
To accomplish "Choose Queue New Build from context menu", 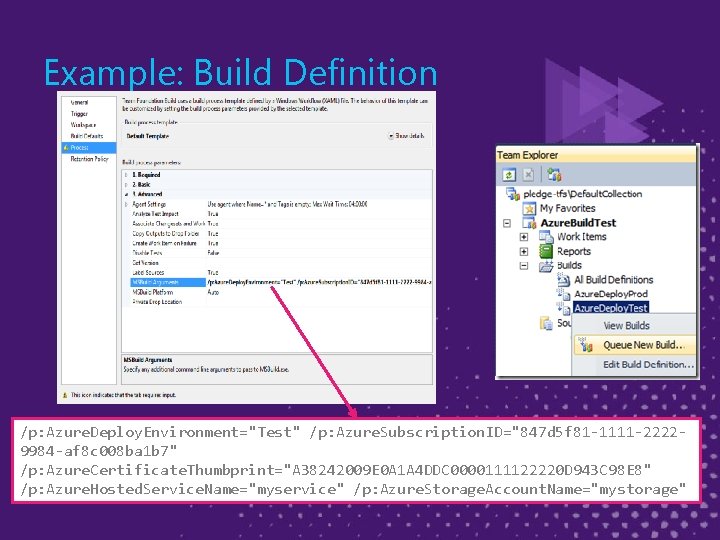I will [x=635, y=345].
